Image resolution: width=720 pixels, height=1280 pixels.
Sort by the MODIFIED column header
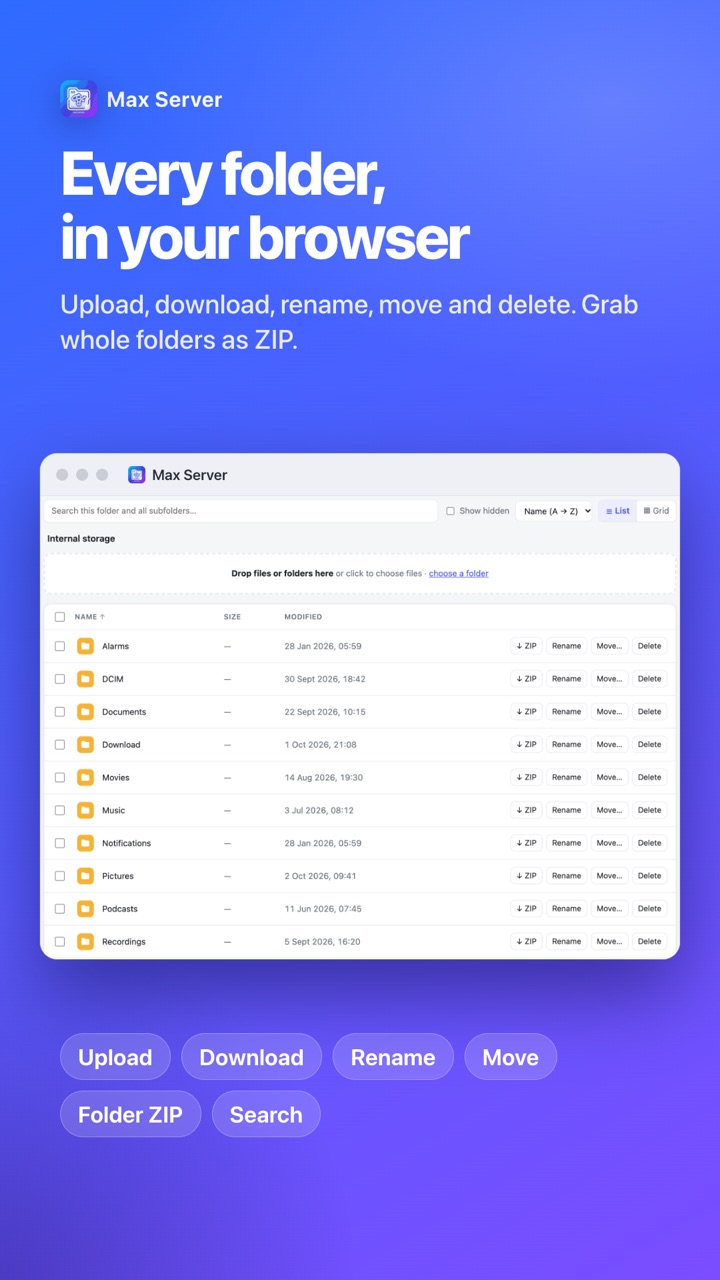pos(303,617)
